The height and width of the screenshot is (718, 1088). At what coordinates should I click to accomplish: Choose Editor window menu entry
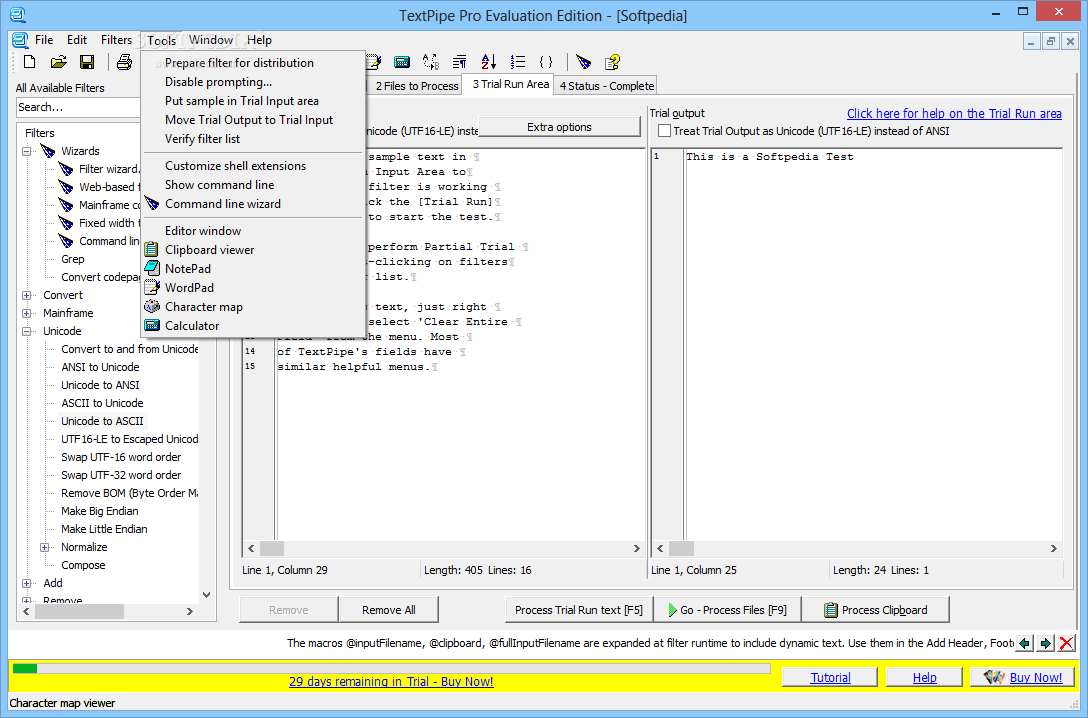[203, 231]
